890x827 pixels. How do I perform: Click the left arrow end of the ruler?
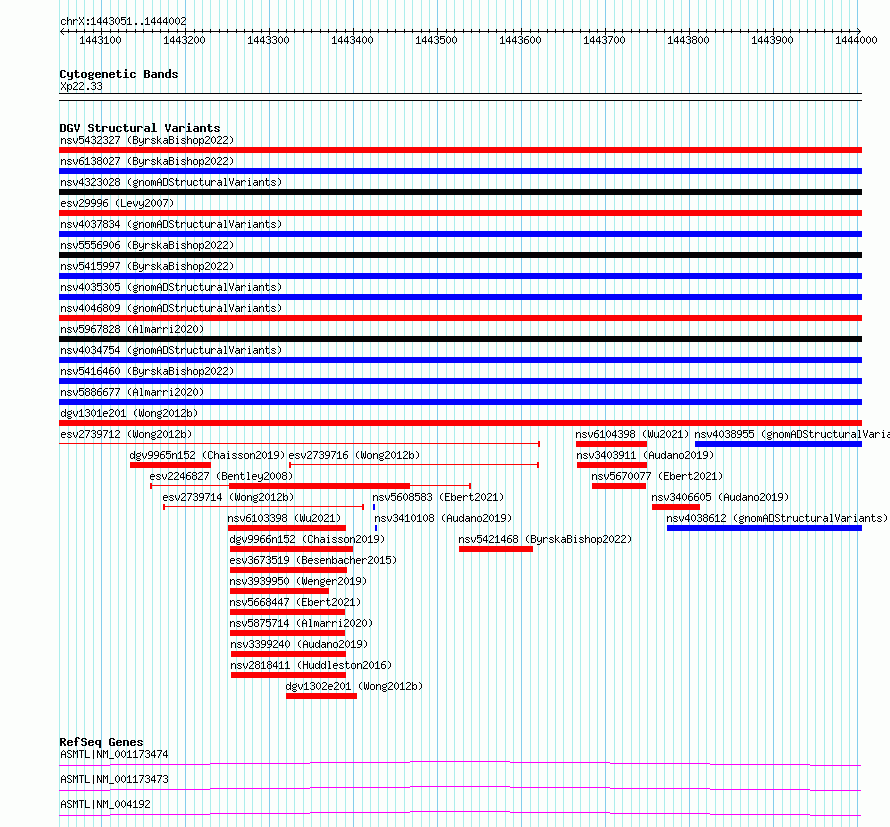62,31
